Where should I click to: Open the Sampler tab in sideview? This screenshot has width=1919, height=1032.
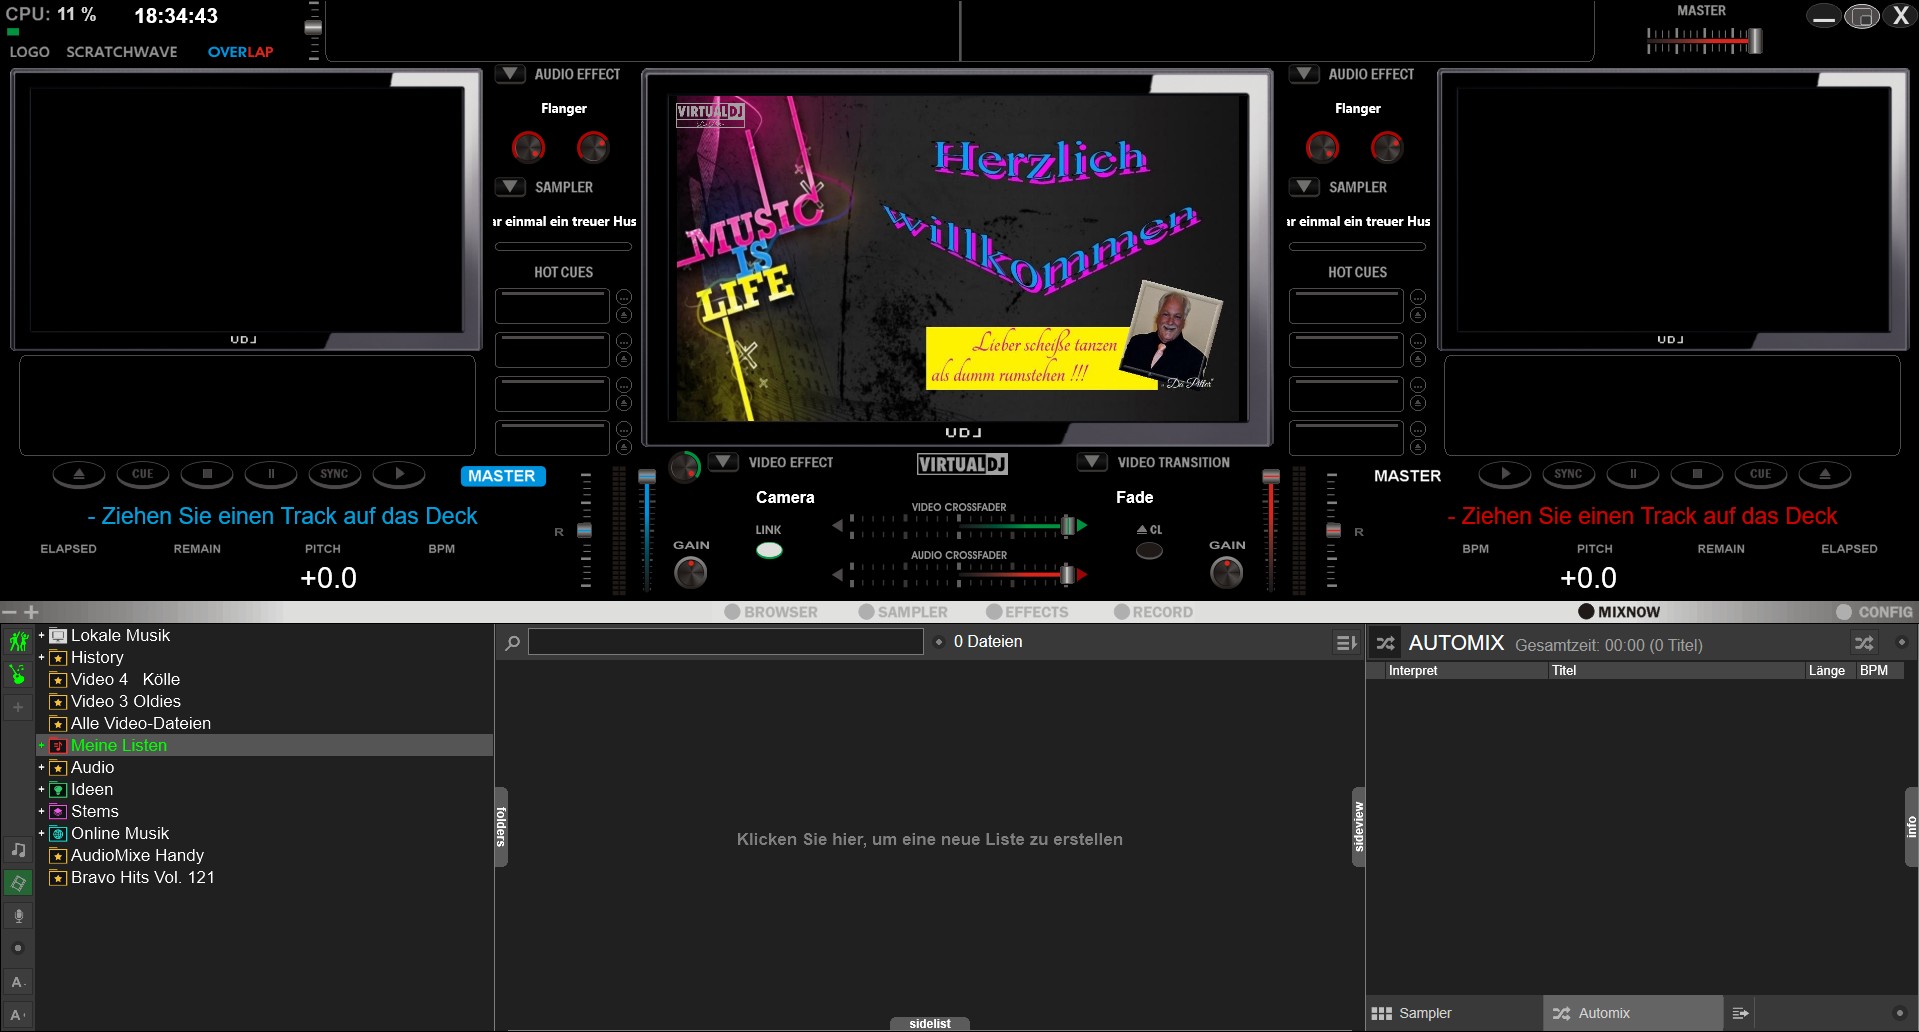(1454, 1013)
